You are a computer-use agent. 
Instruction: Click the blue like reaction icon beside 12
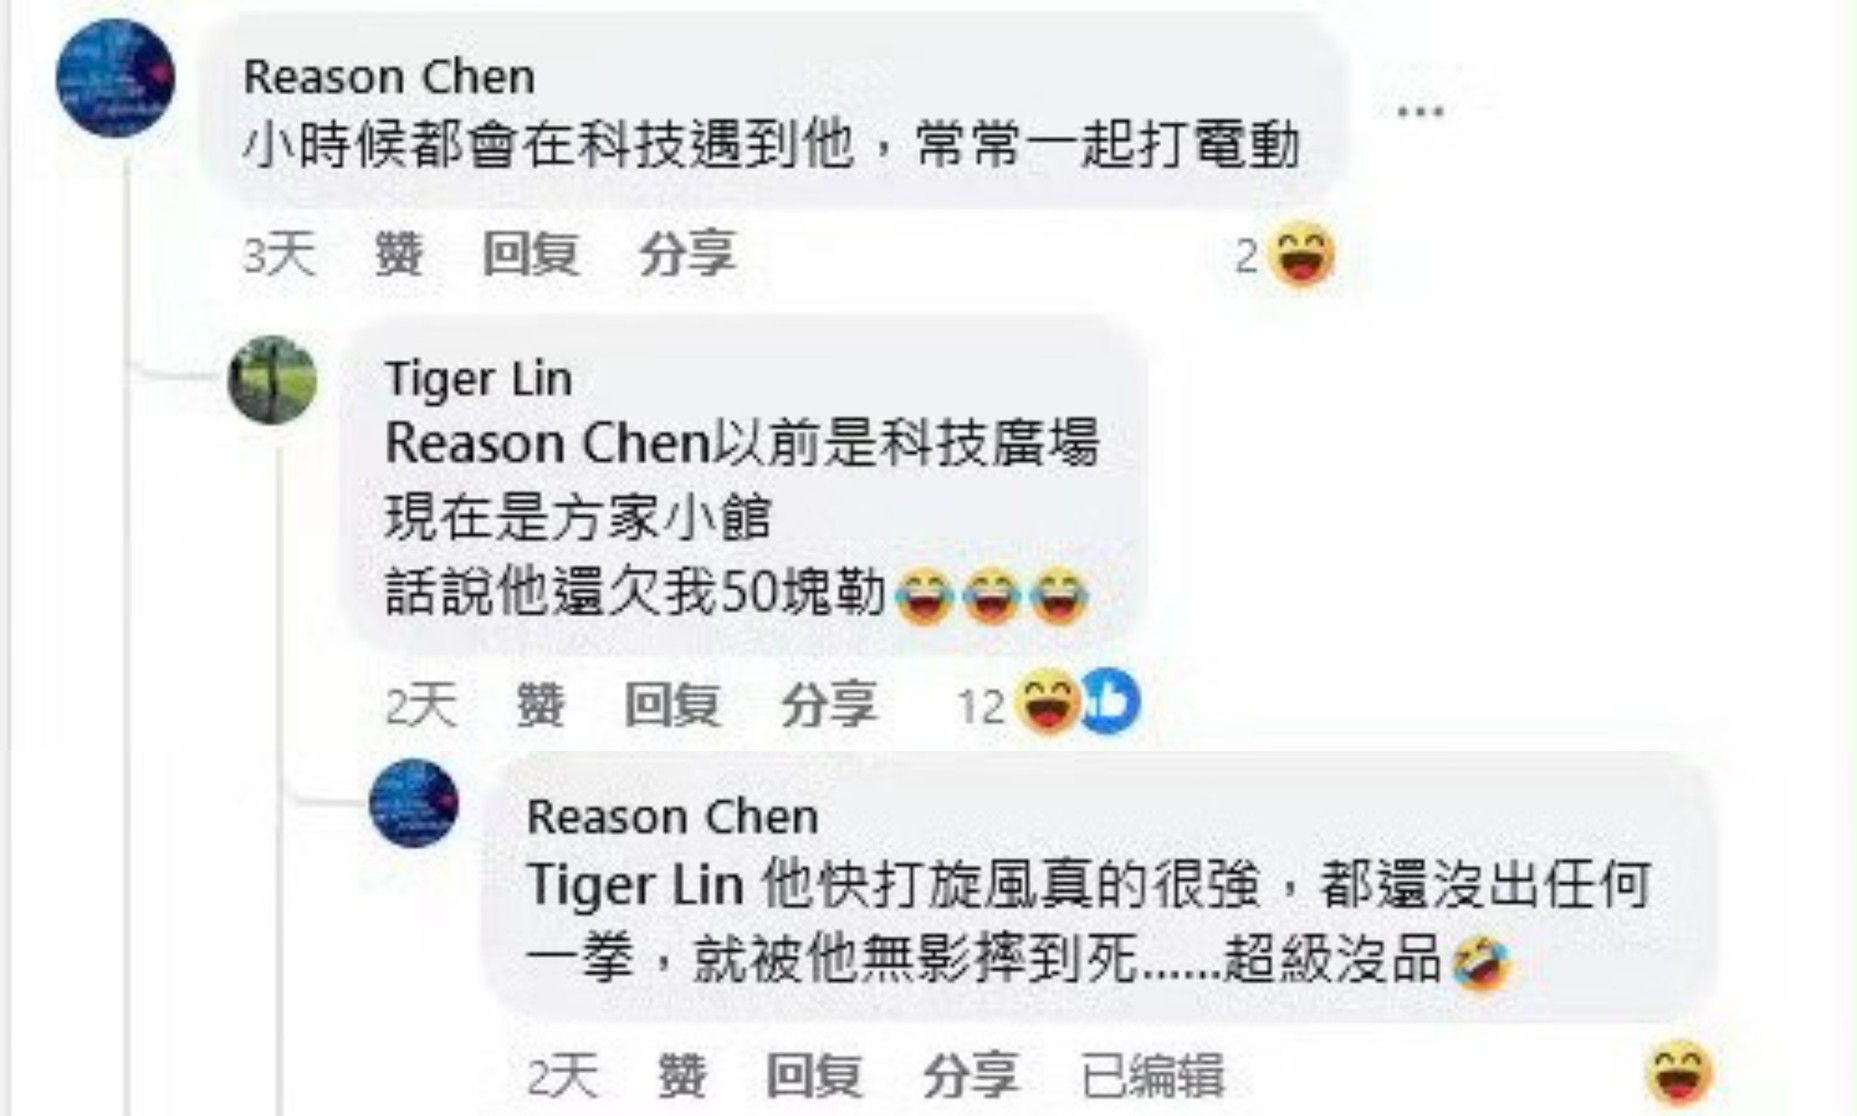1110,702
